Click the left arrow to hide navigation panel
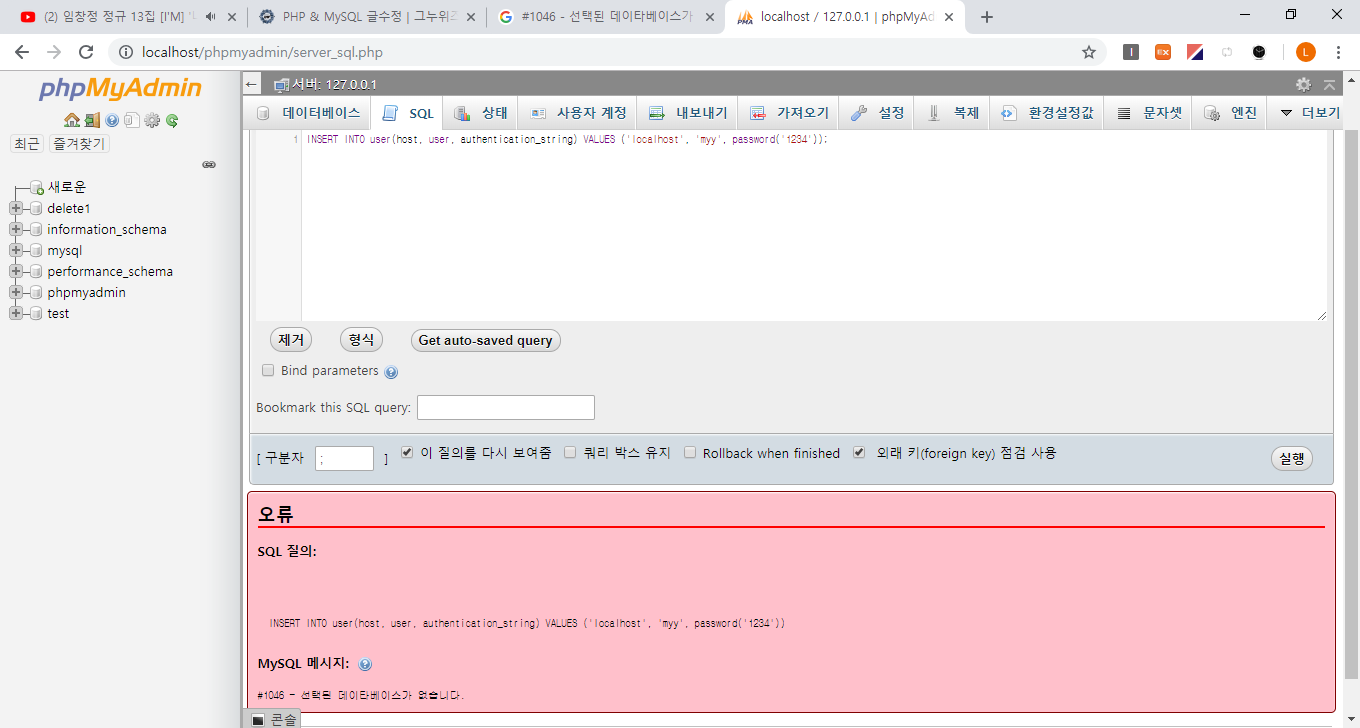1360x728 pixels. [x=252, y=85]
